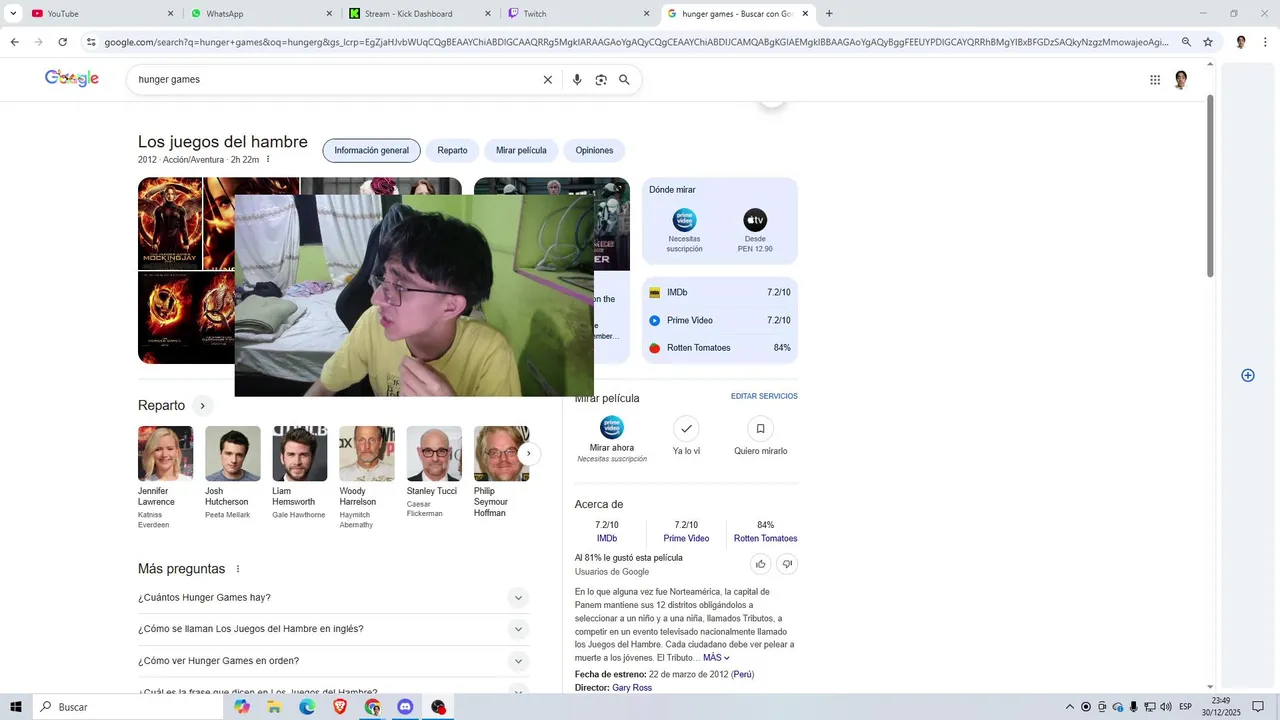Click Woody Harrelson cast photo
Screen dimensions: 1280x720
click(x=367, y=454)
